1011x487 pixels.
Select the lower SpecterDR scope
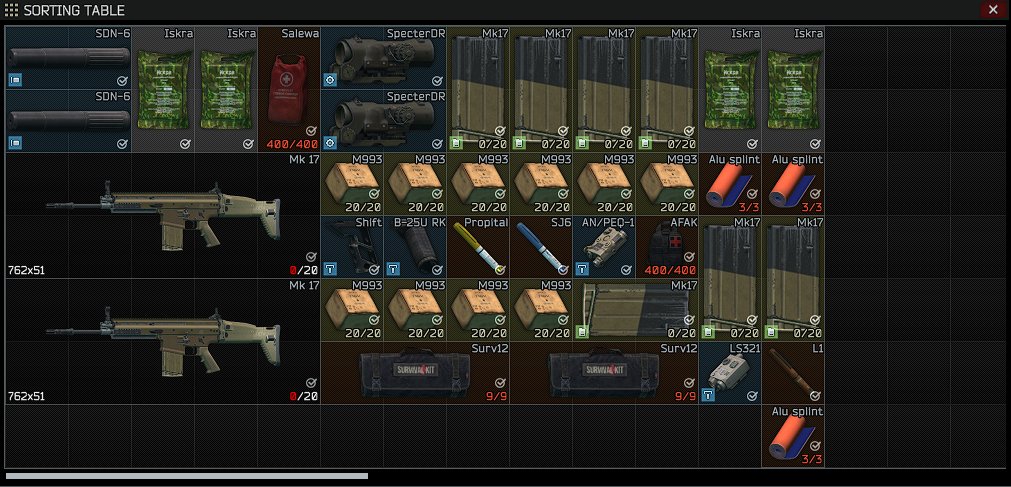tap(384, 121)
